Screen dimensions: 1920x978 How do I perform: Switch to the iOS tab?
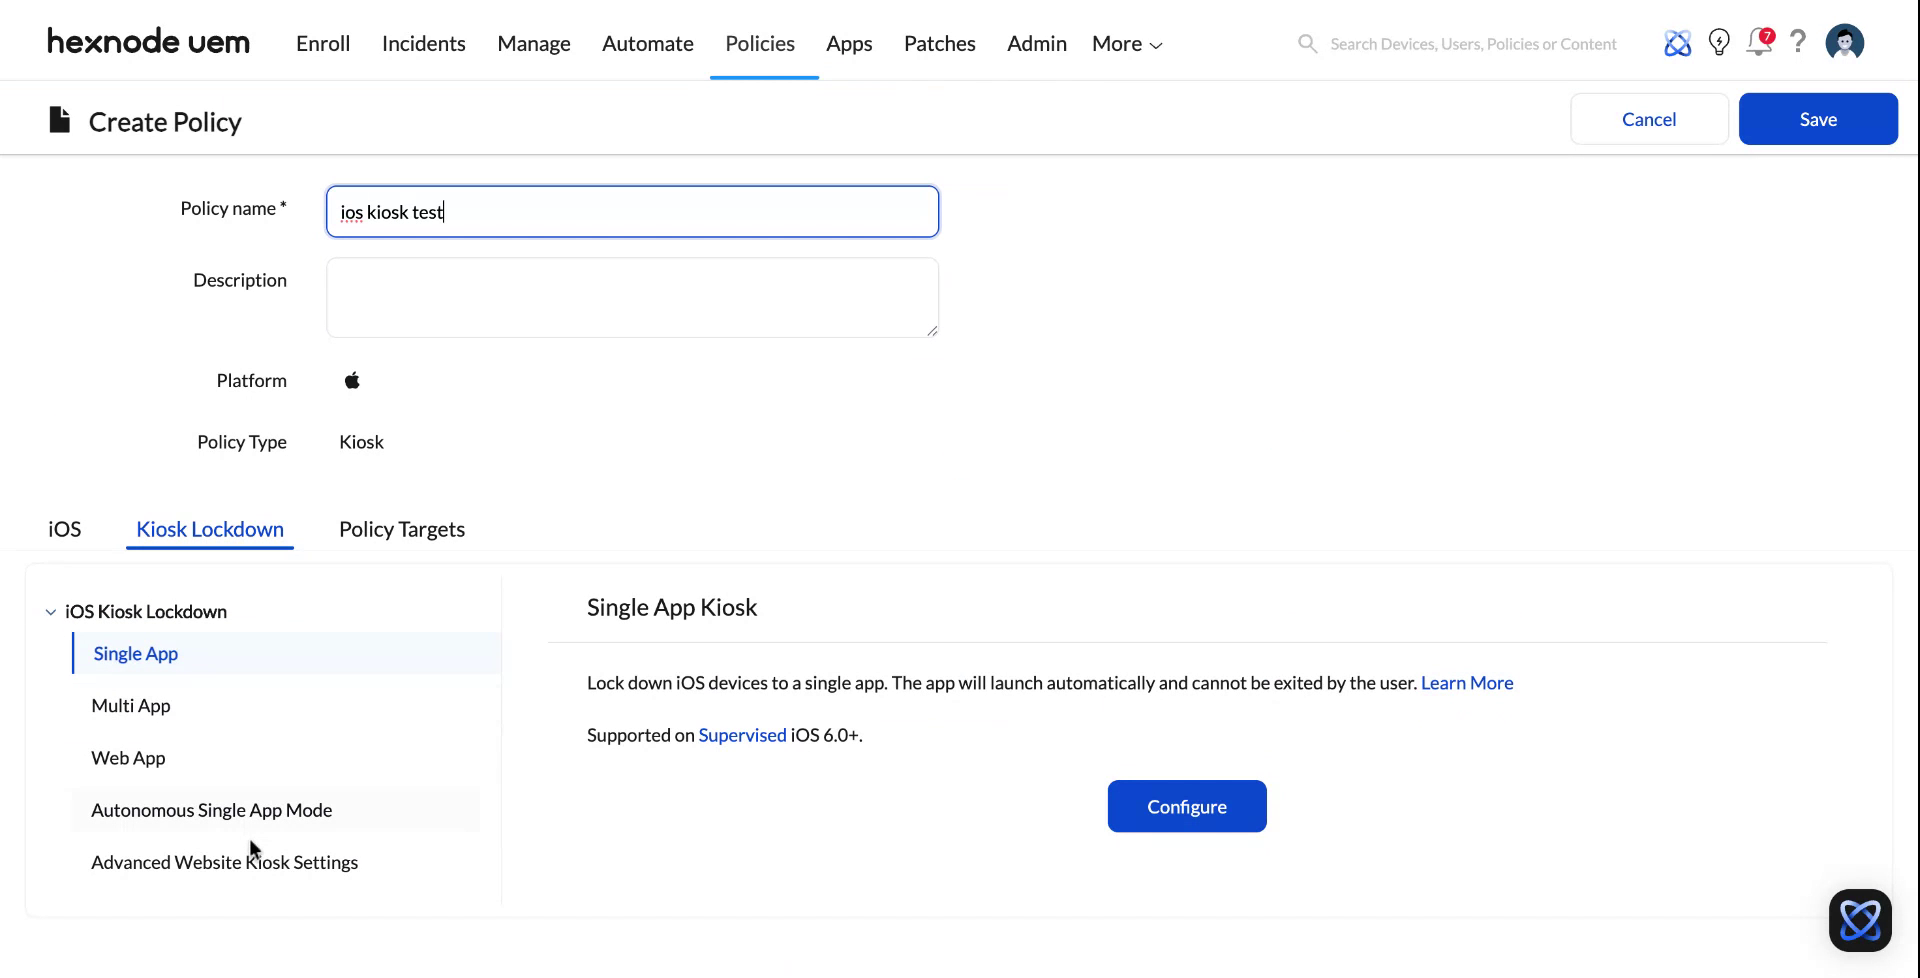click(64, 529)
